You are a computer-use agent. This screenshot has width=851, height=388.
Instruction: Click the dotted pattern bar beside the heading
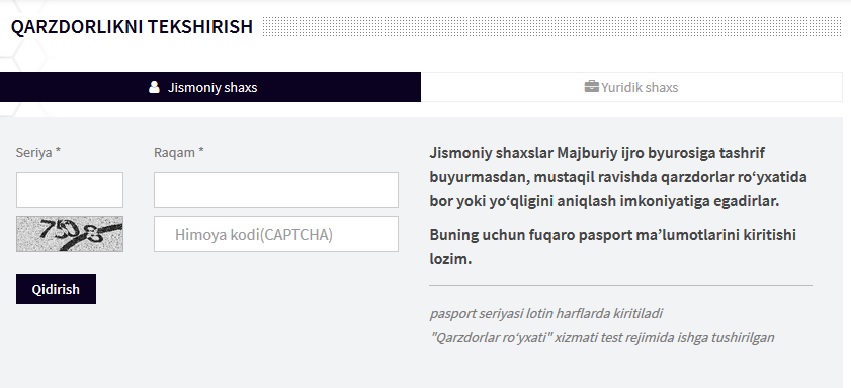pos(552,27)
